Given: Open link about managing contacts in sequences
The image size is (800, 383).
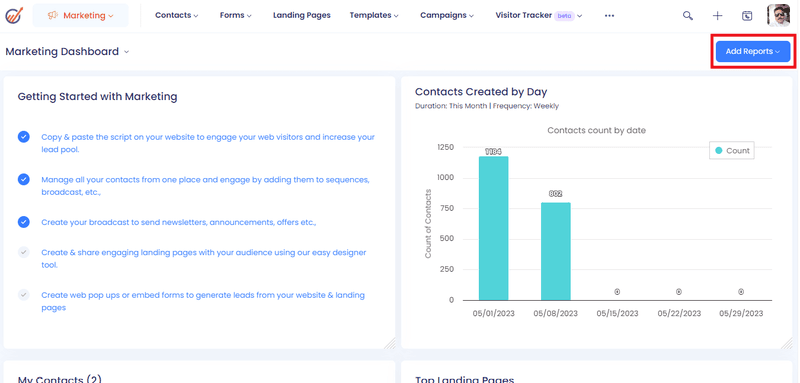Looking at the screenshot, I should tap(206, 186).
